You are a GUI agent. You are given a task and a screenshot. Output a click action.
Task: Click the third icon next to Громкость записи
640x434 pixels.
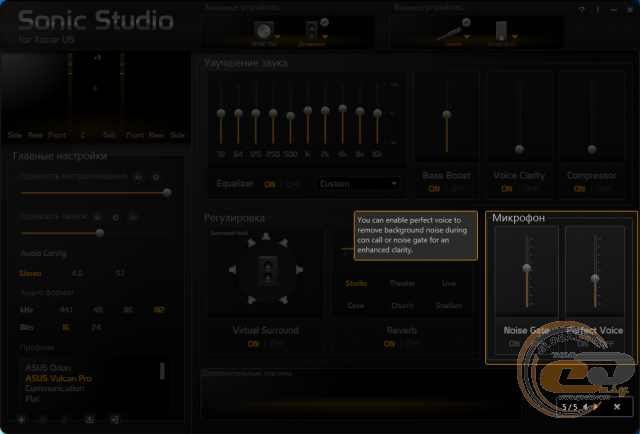point(133,217)
